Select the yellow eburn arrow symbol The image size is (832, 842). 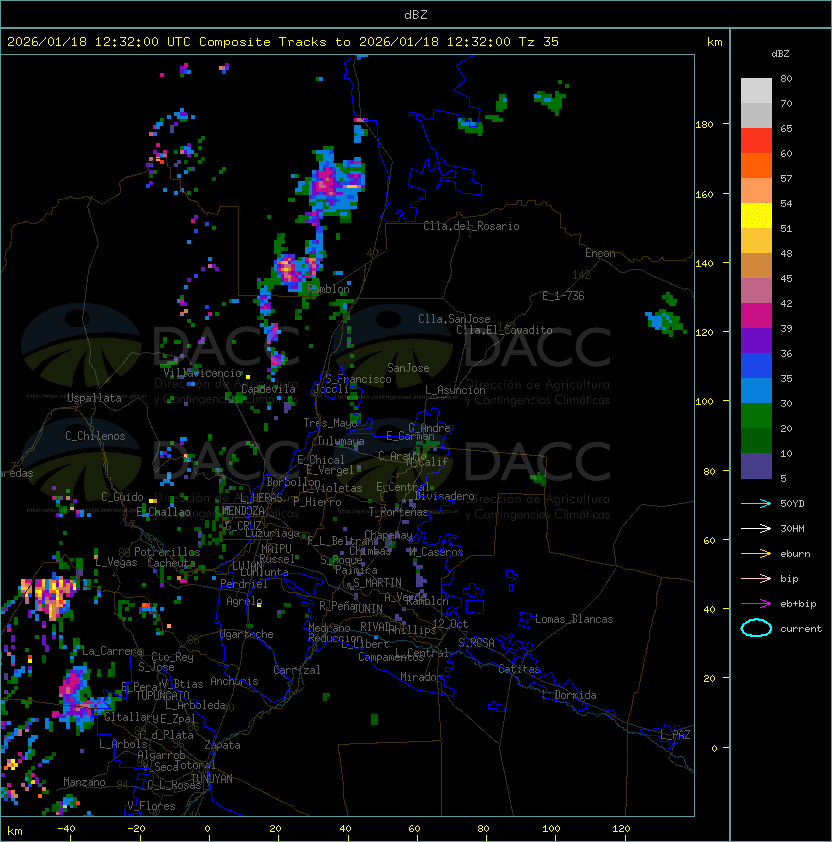pyautogui.click(x=756, y=554)
